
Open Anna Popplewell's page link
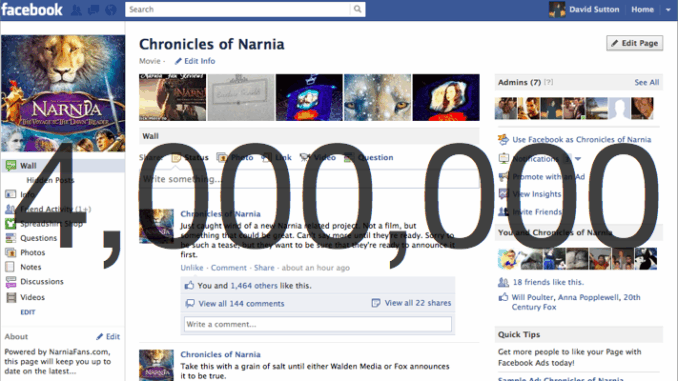pyautogui.click(x=588, y=297)
